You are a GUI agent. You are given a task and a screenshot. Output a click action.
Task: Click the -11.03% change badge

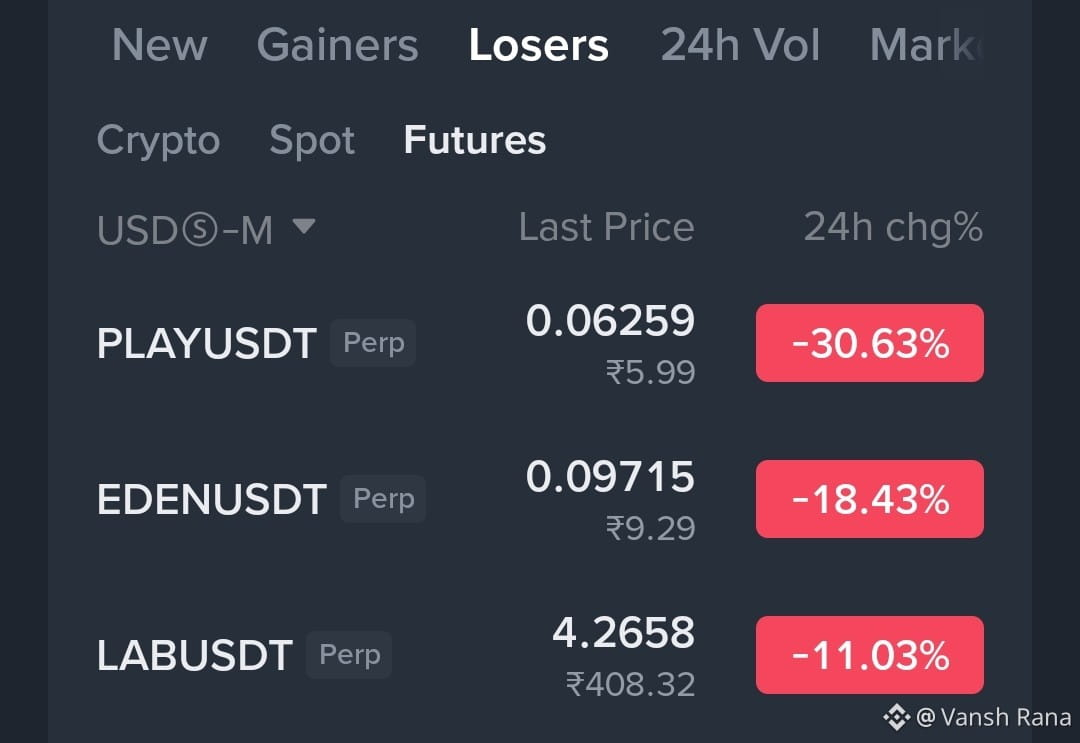(870, 655)
